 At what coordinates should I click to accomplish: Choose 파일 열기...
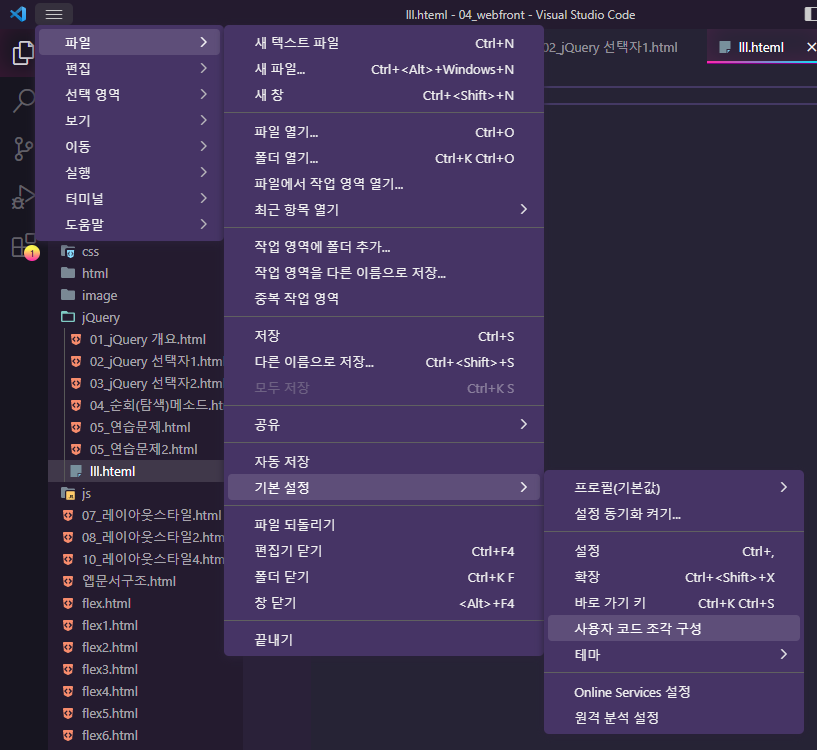[384, 132]
